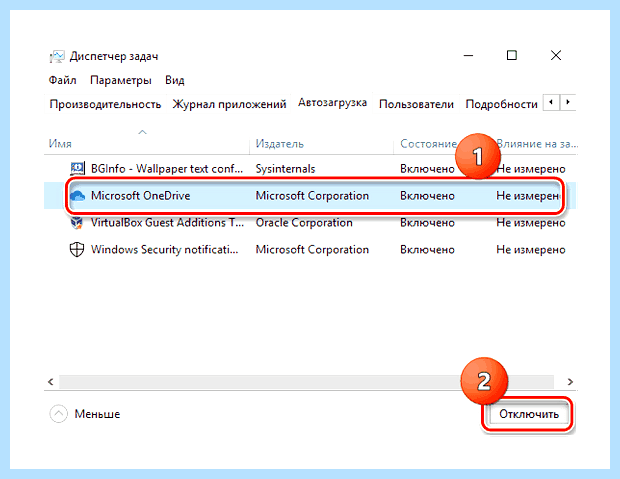The height and width of the screenshot is (479, 620).
Task: Click the VirtualBox Guest Additions icon
Action: tap(77, 222)
